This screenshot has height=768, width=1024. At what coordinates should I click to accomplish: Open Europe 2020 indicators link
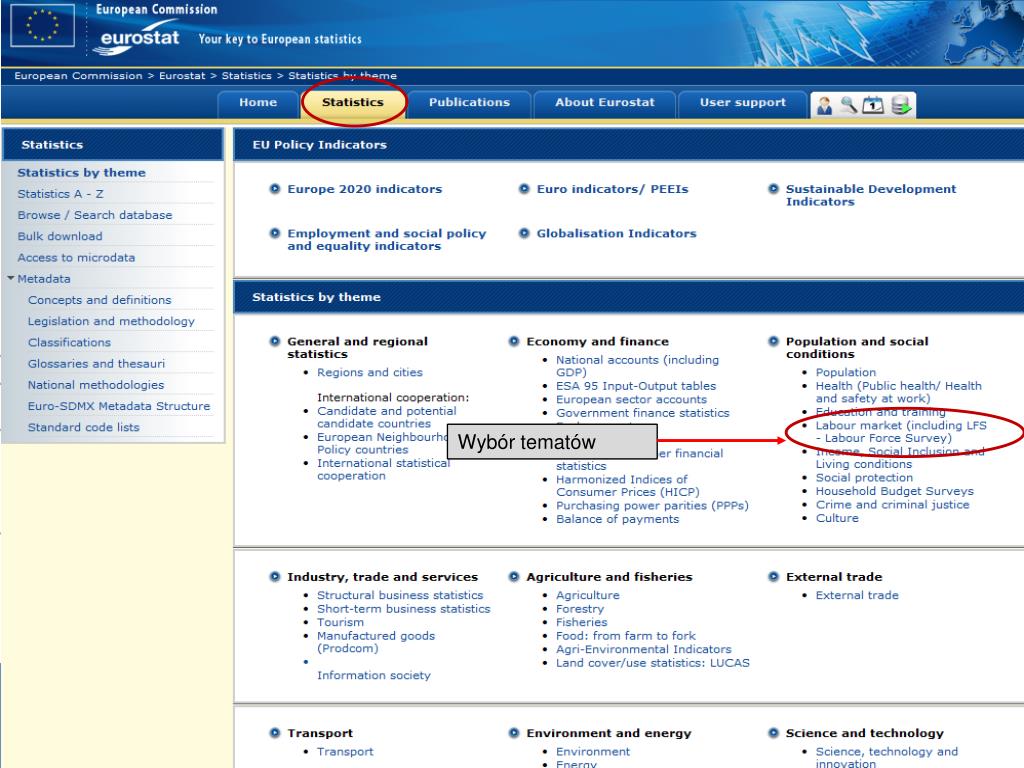click(x=364, y=189)
